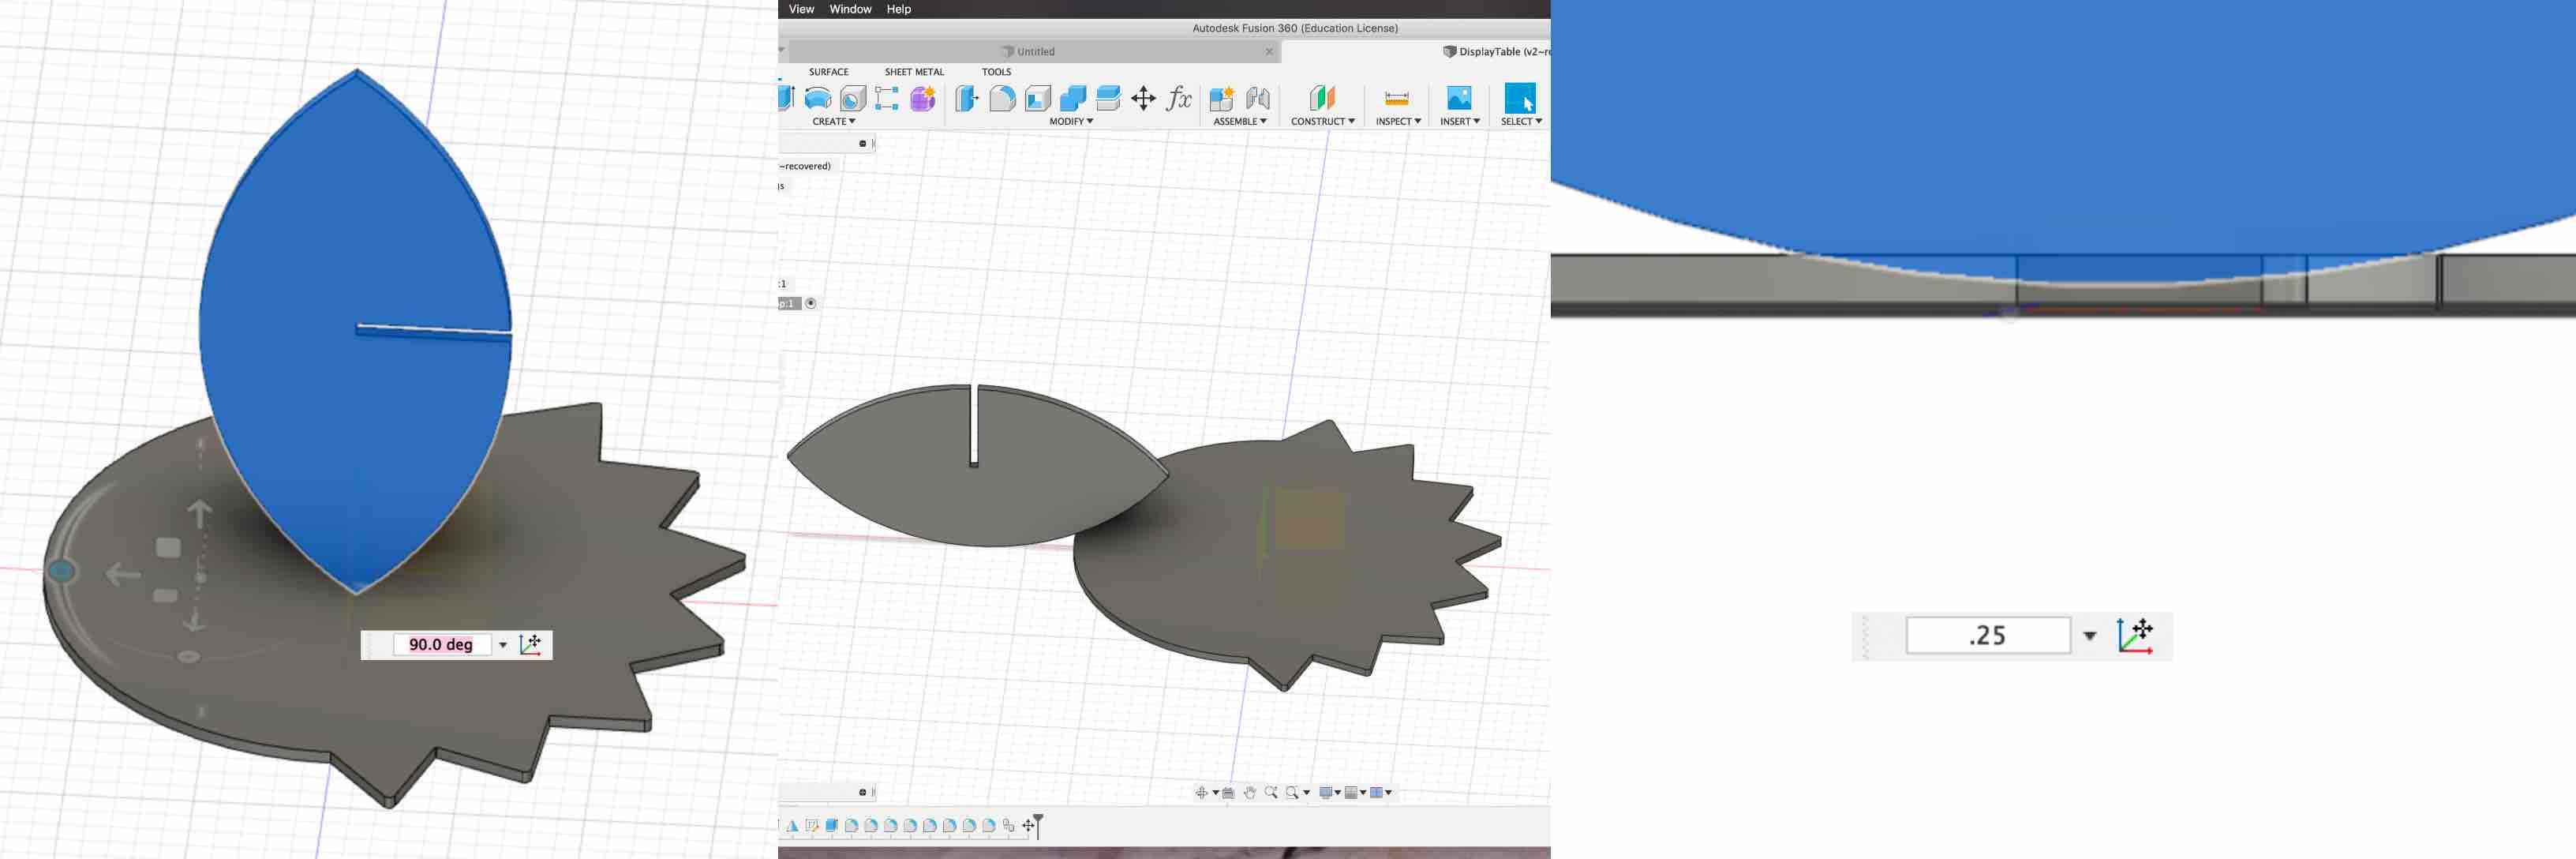
Task: Select the Press Pull tool
Action: [x=966, y=98]
